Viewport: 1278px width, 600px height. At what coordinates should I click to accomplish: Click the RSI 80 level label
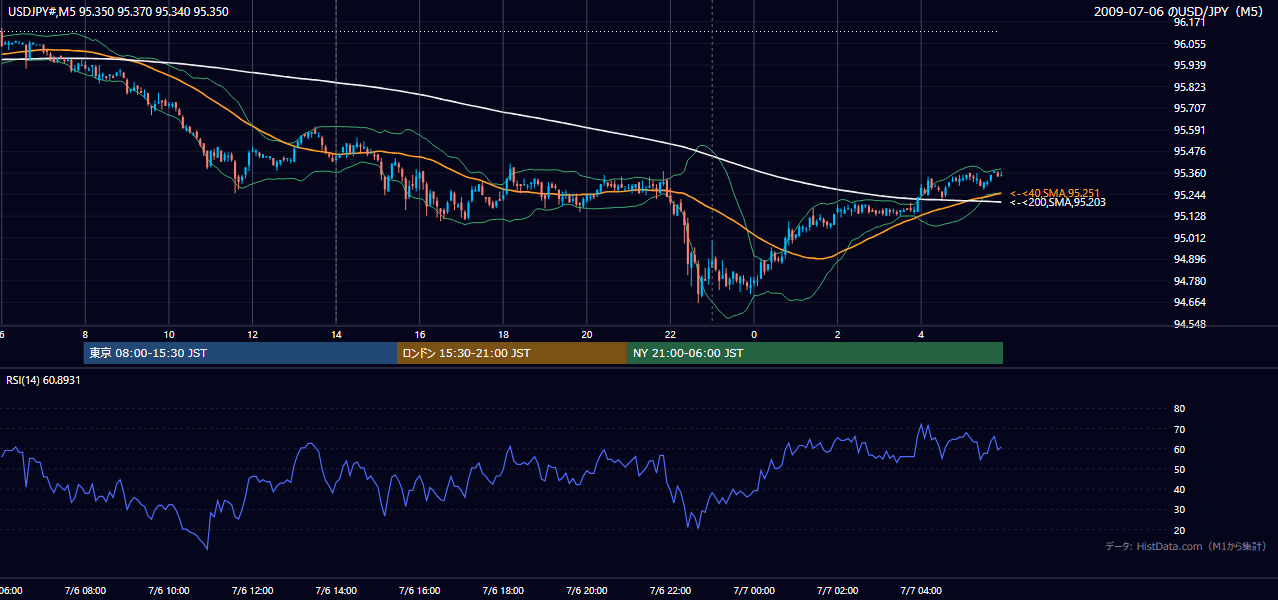1179,409
